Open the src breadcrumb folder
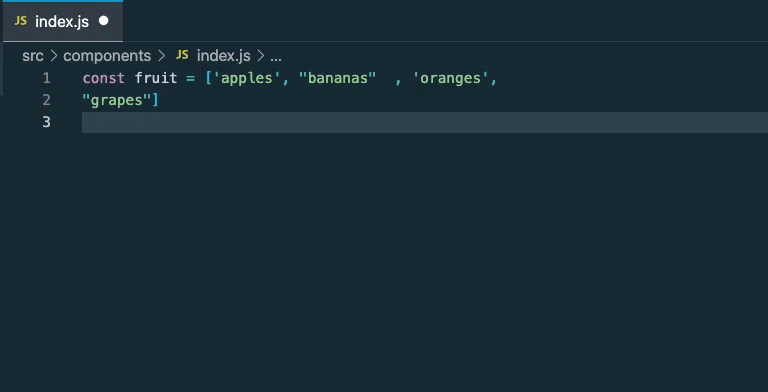768x392 pixels. pyautogui.click(x=33, y=56)
